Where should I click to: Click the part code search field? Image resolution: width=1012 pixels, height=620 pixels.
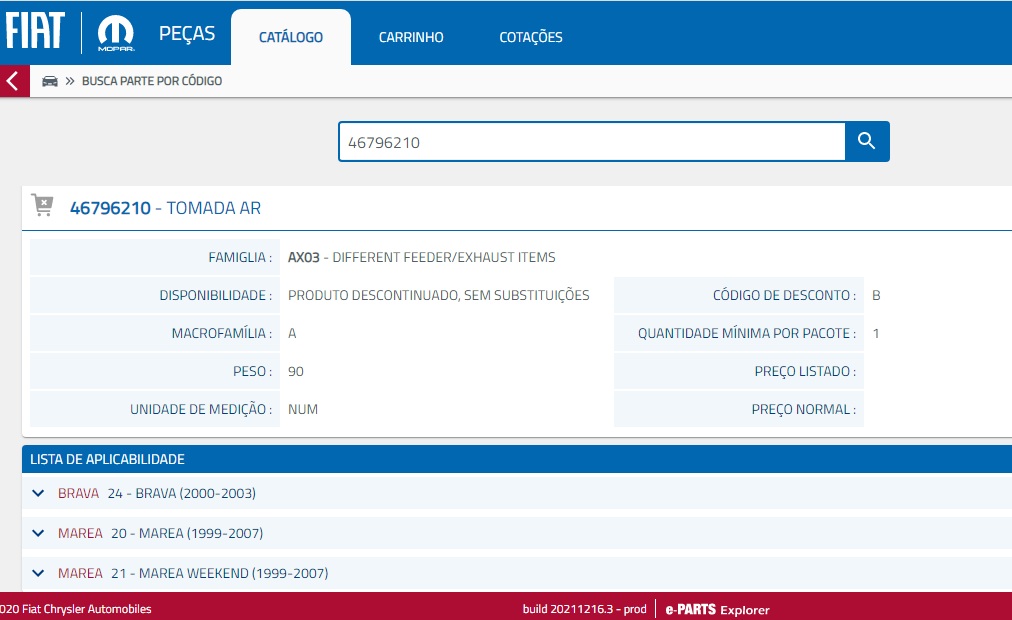pos(591,142)
